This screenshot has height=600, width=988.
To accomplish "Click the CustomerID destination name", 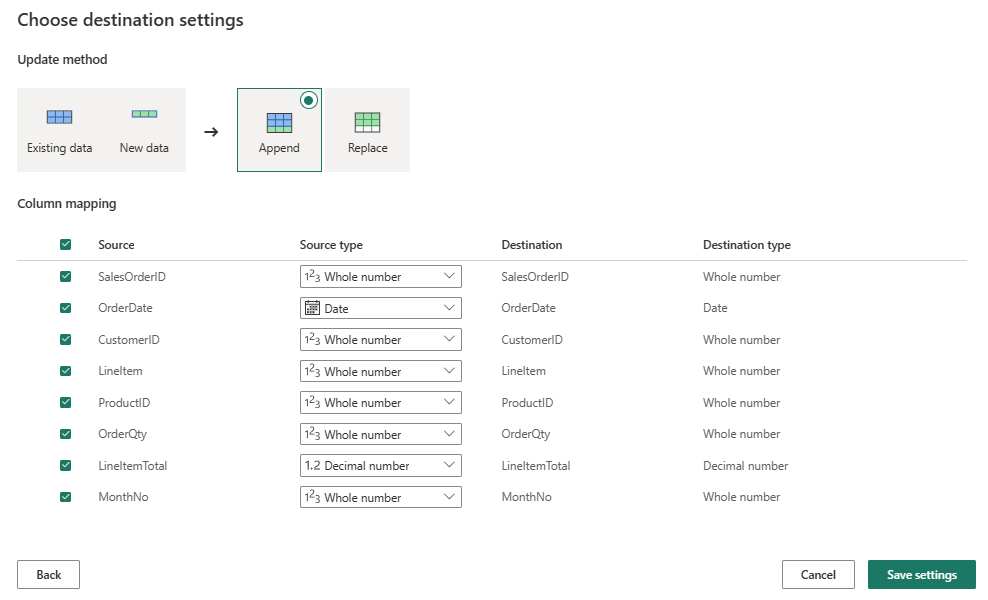I will pos(531,340).
